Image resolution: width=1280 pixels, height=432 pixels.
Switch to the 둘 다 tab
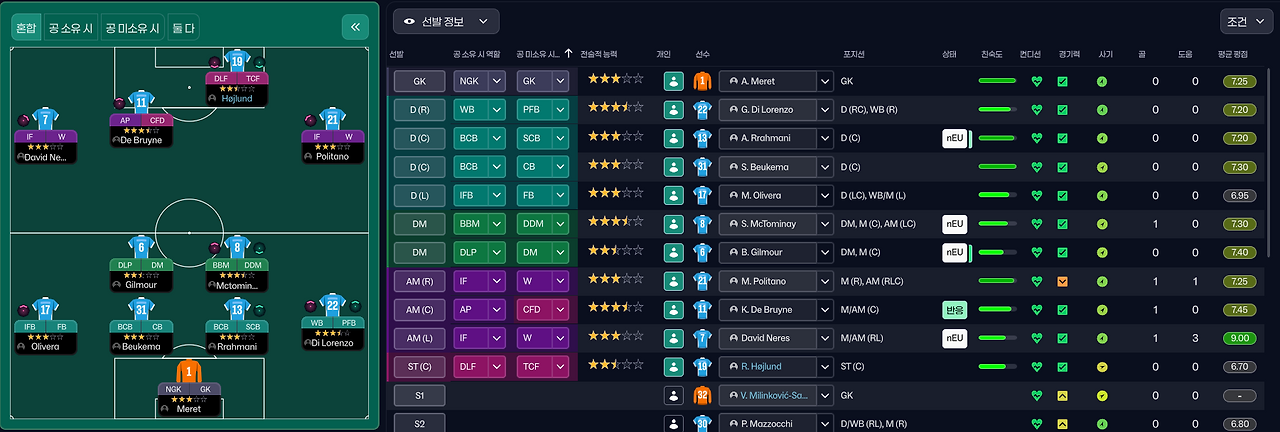pos(183,28)
